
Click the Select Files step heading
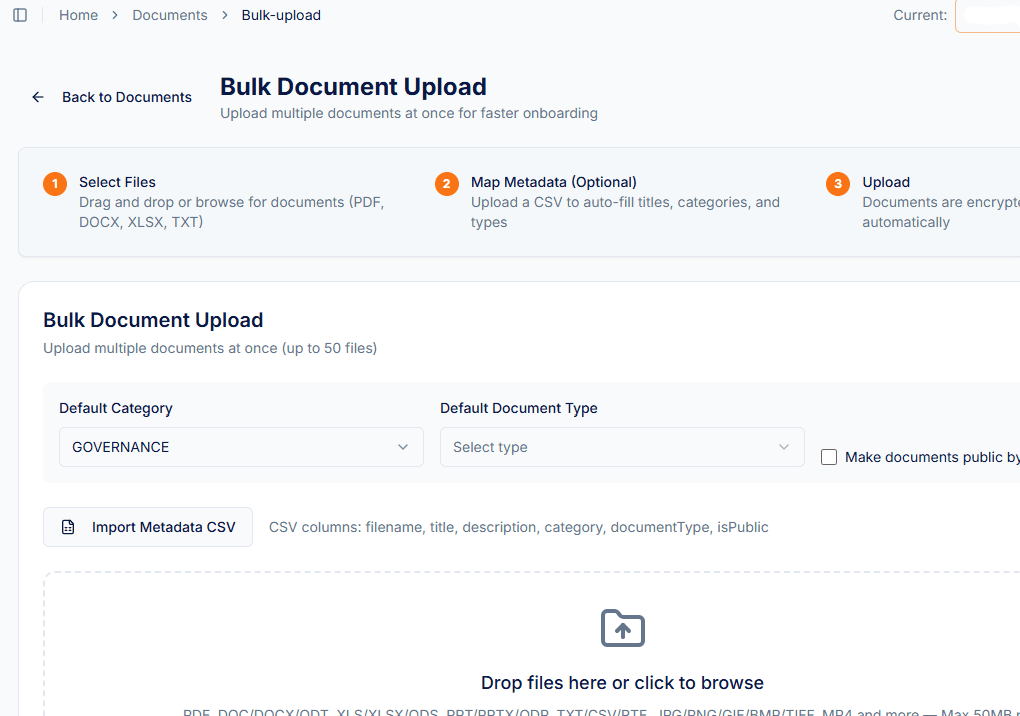(118, 182)
